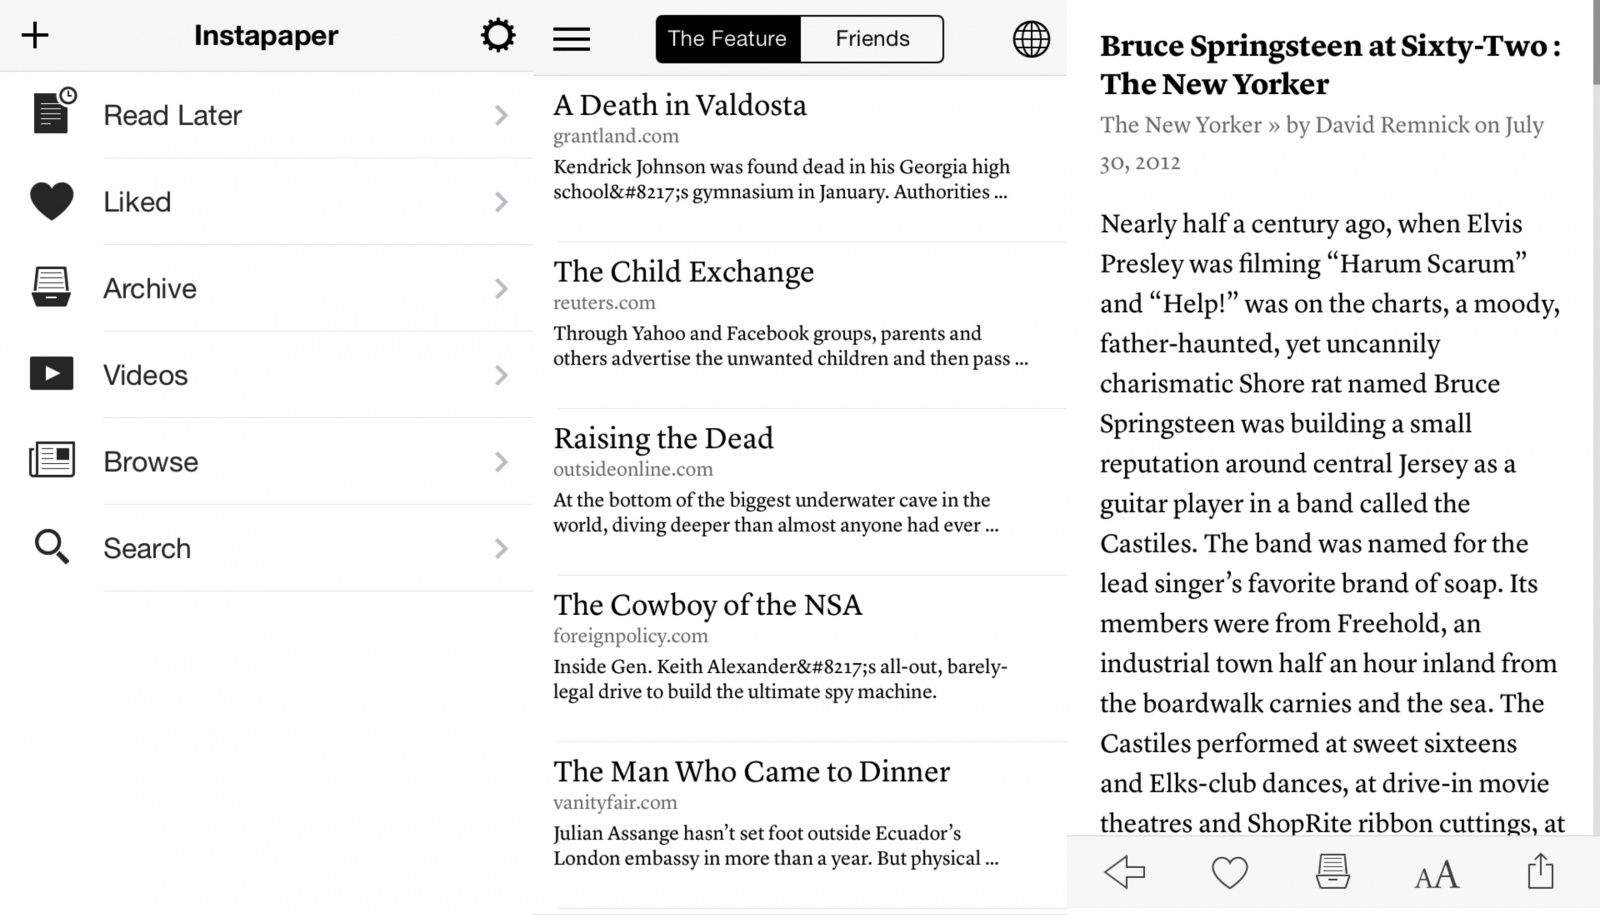Viewport: 1600px width, 915px height.
Task: Open the Liked list
Action: [x=137, y=202]
